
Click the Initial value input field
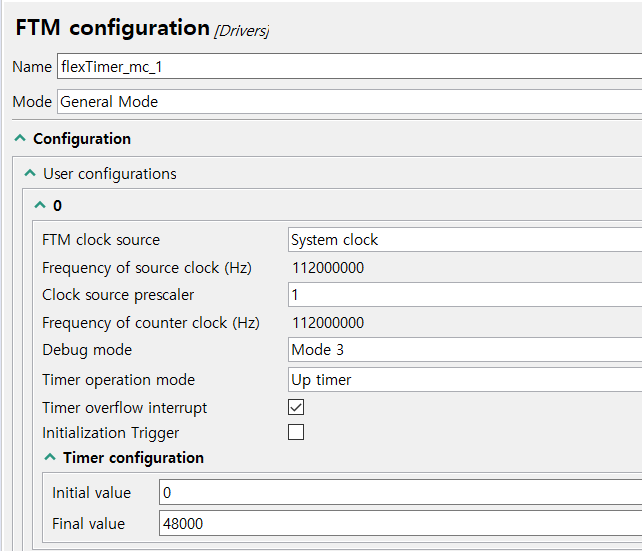pyautogui.click(x=401, y=492)
